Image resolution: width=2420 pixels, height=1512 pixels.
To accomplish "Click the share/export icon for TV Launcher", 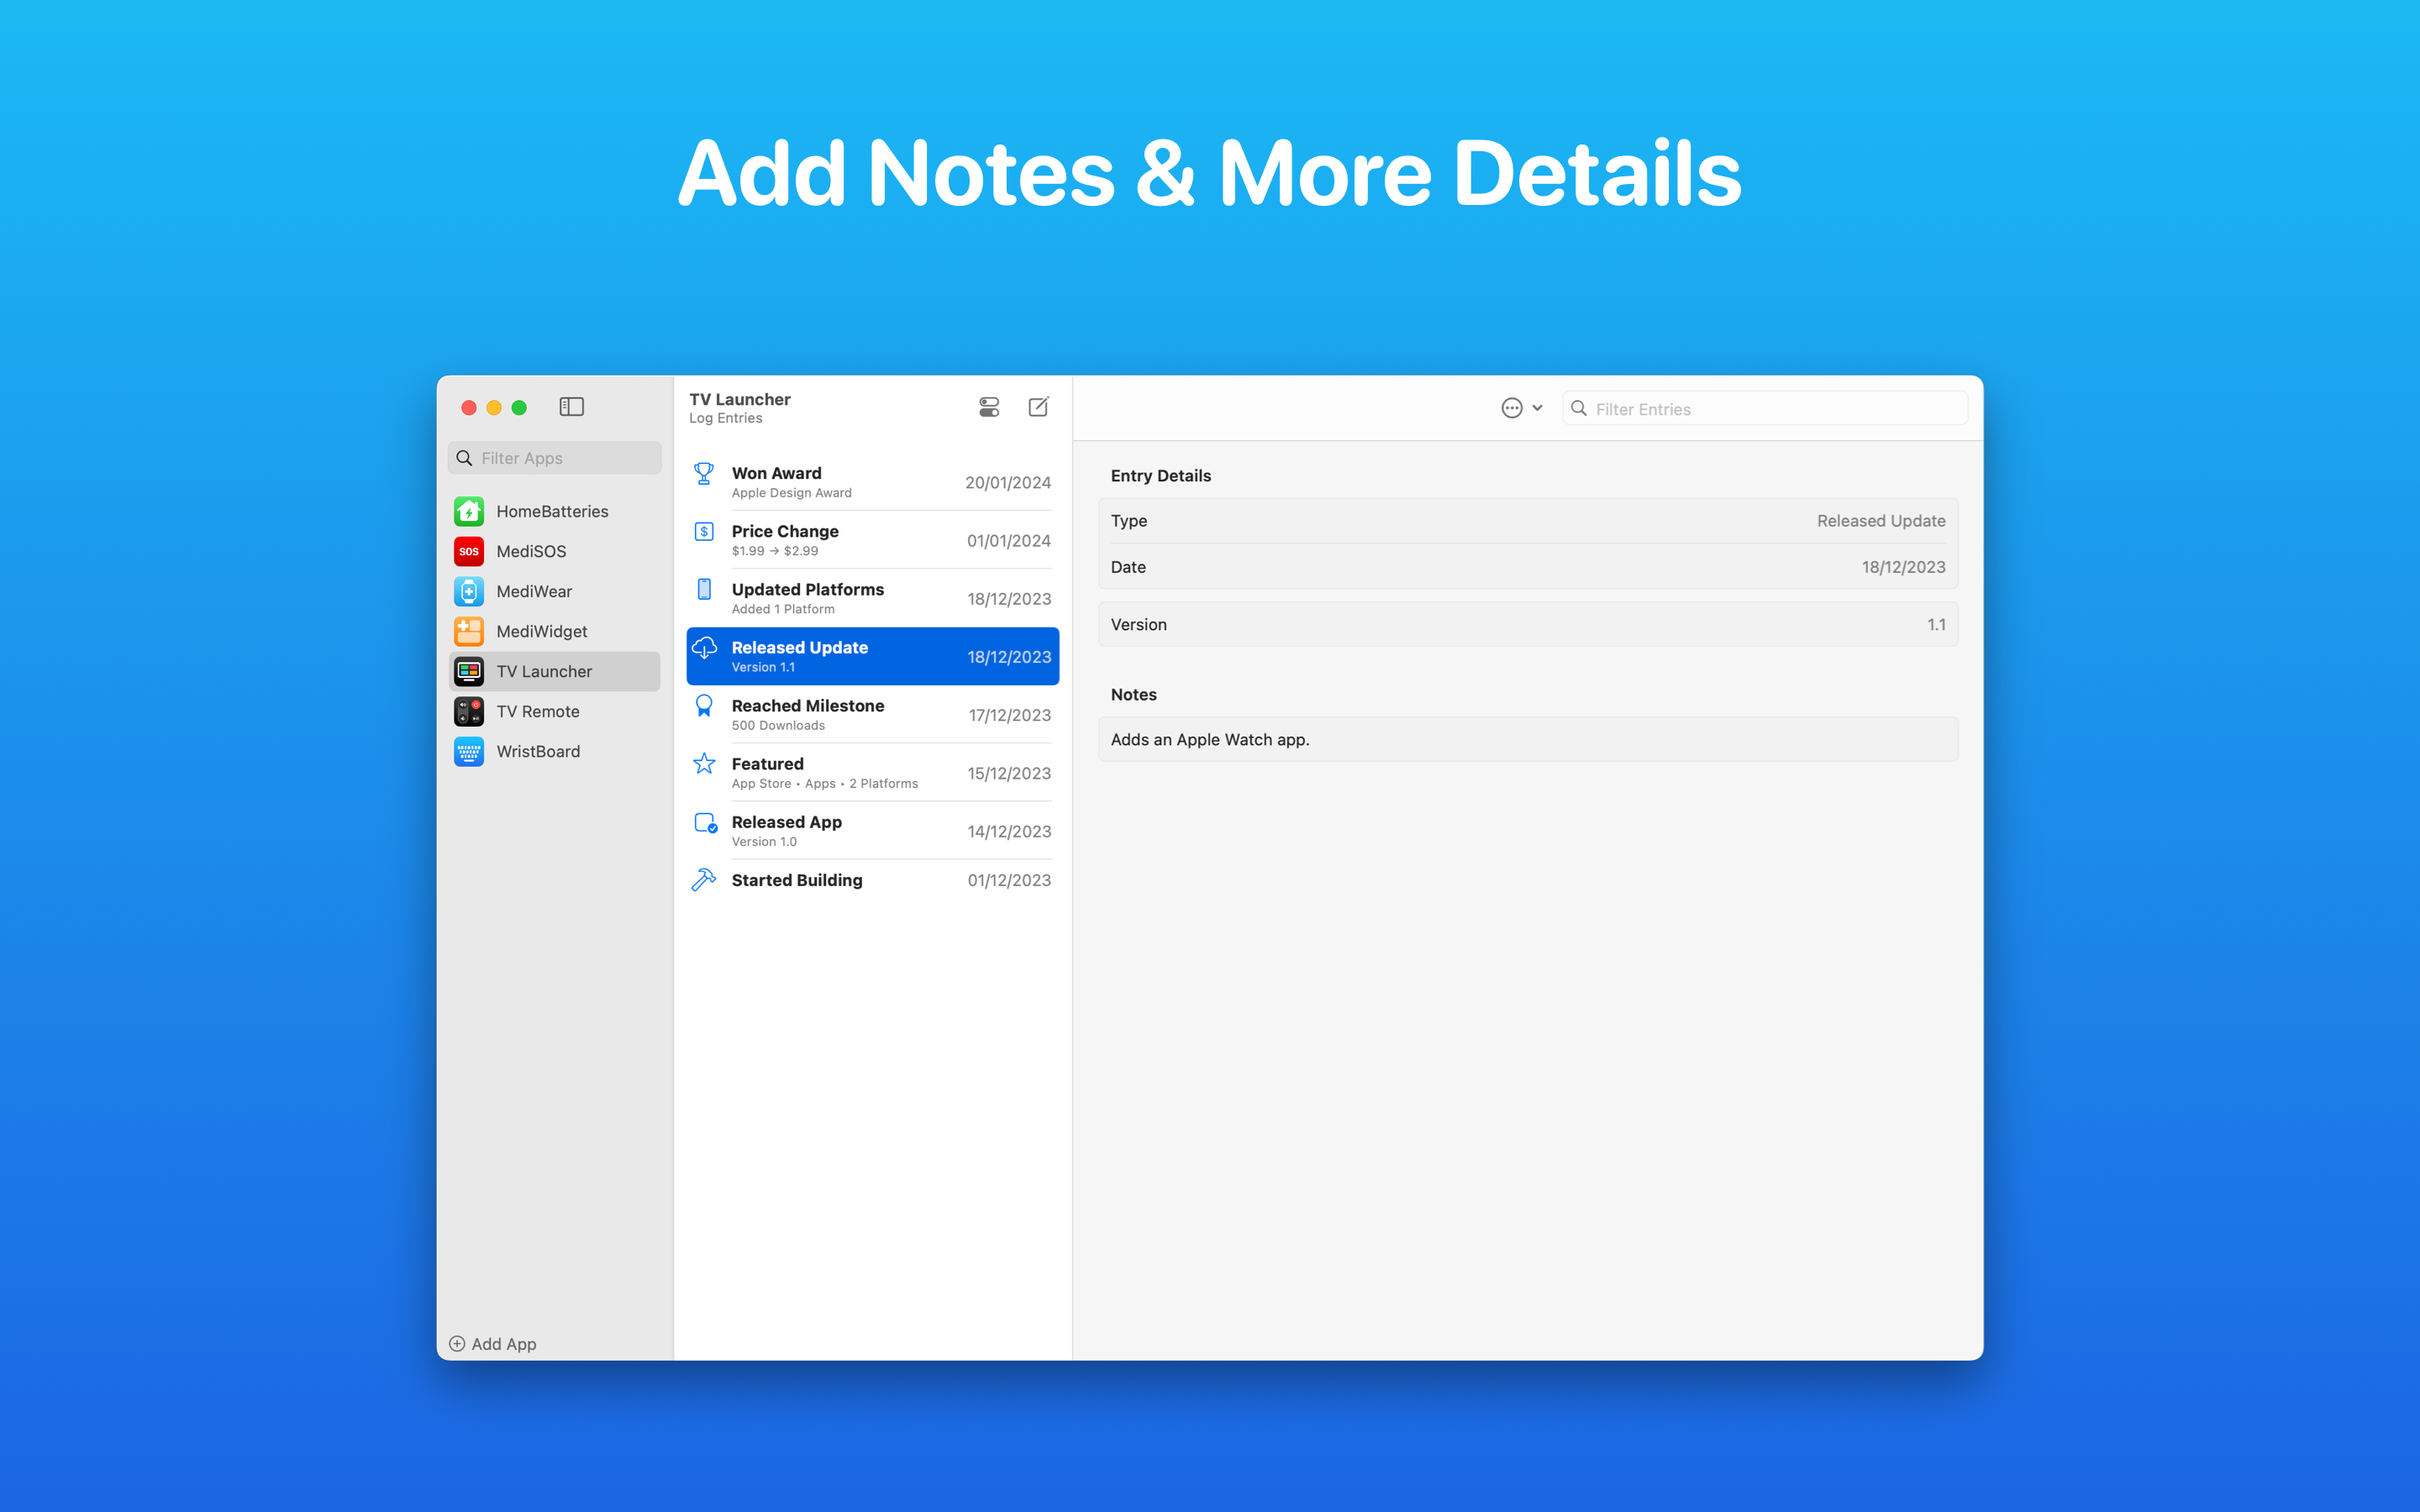I will click(1039, 407).
